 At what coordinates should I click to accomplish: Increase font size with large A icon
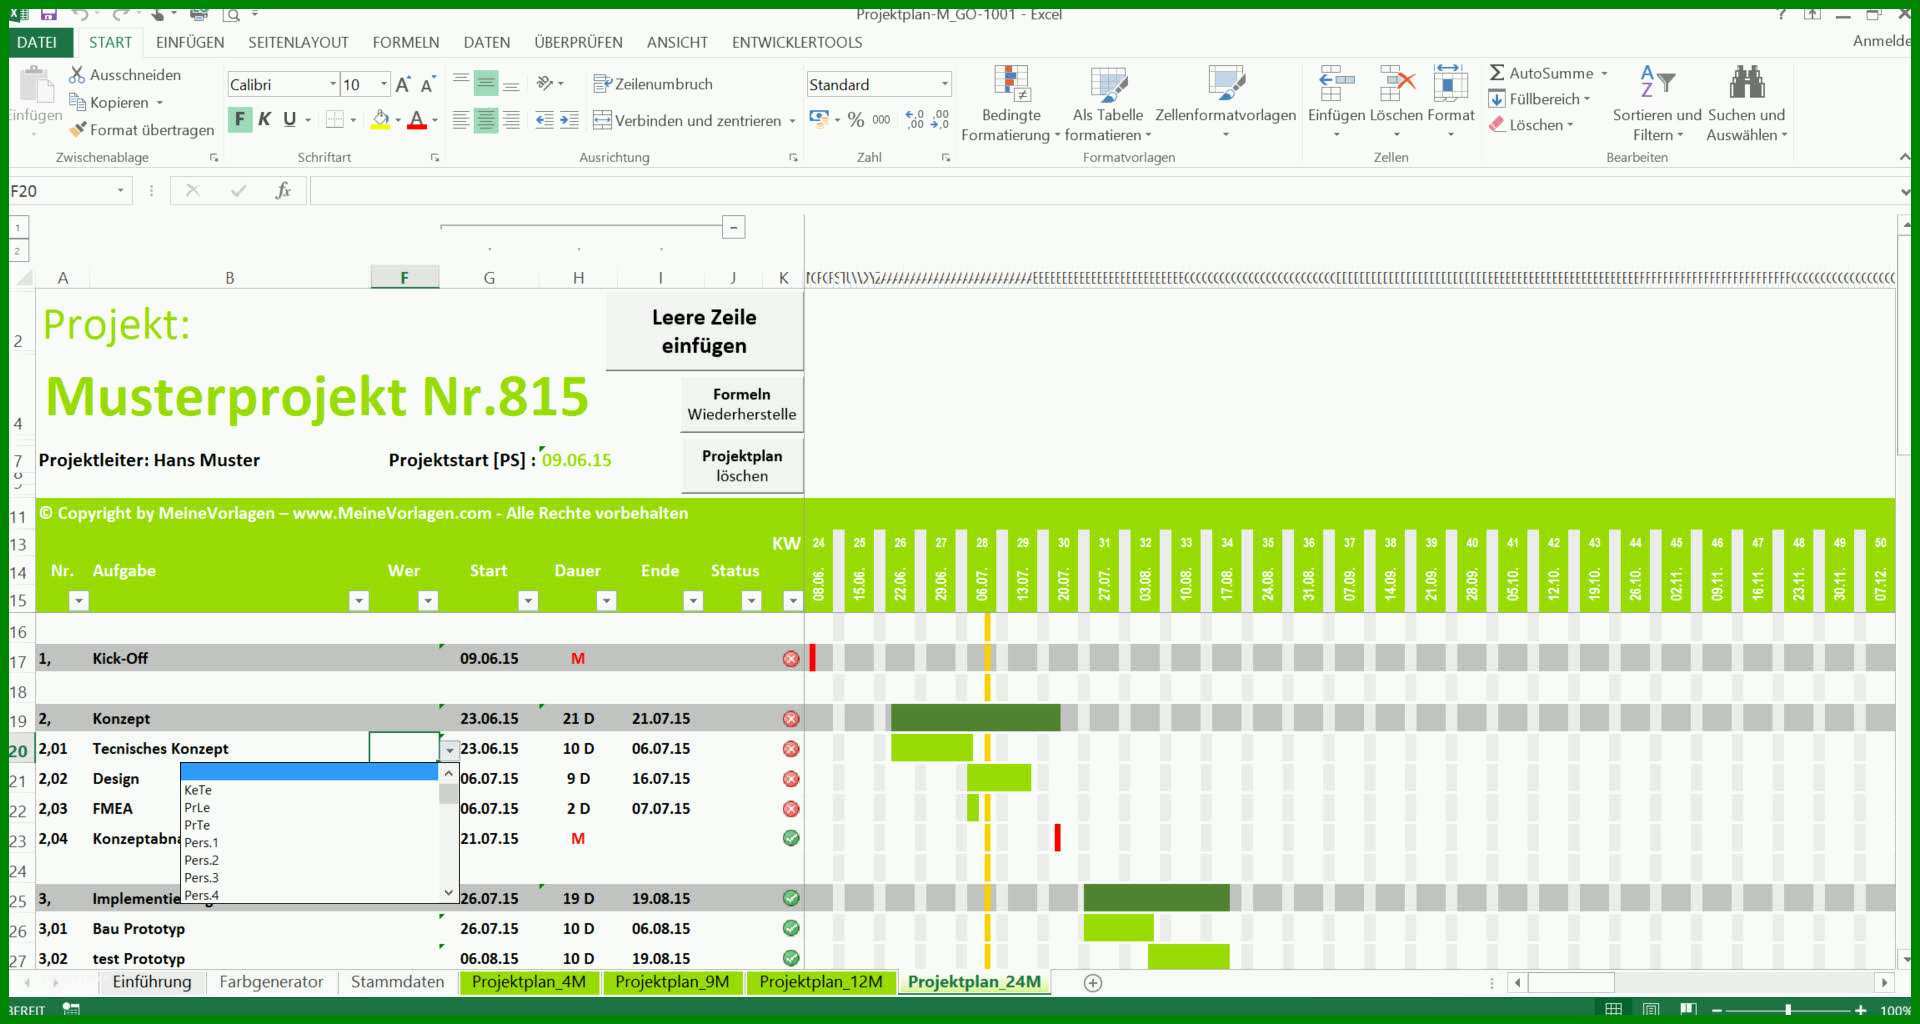(403, 85)
